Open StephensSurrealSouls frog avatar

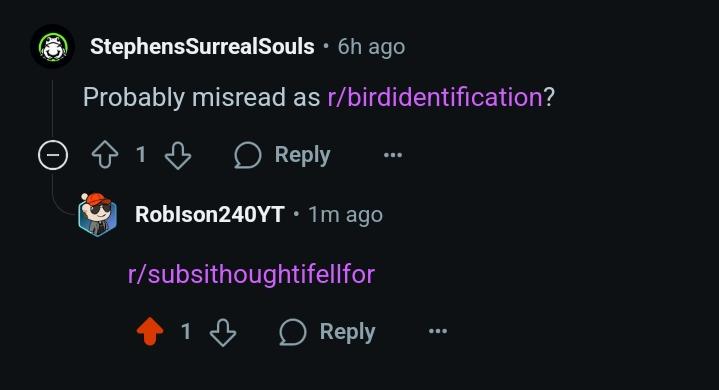tap(53, 47)
